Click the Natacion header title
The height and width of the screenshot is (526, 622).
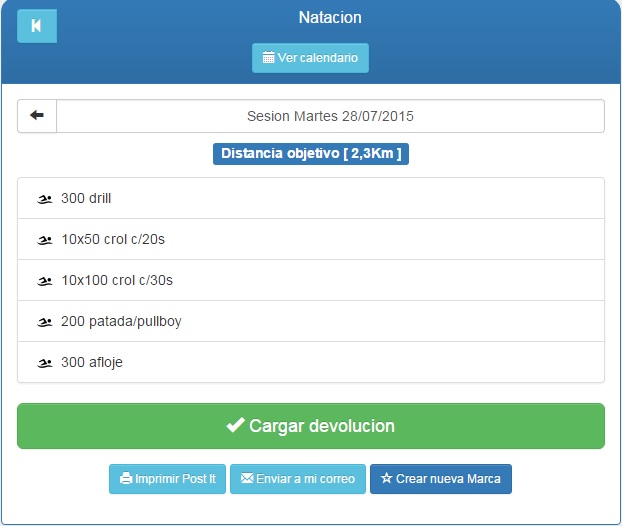[330, 18]
